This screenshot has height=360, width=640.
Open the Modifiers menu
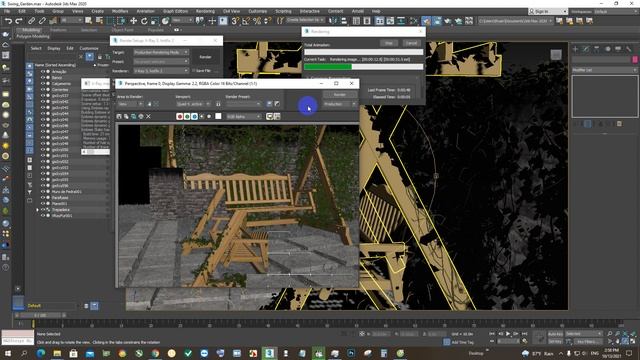click(x=120, y=11)
